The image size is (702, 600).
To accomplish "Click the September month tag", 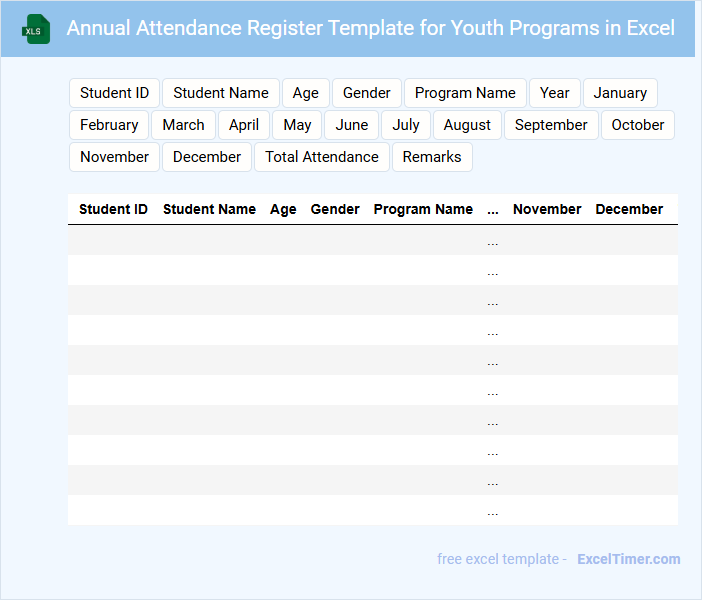I will coord(551,125).
